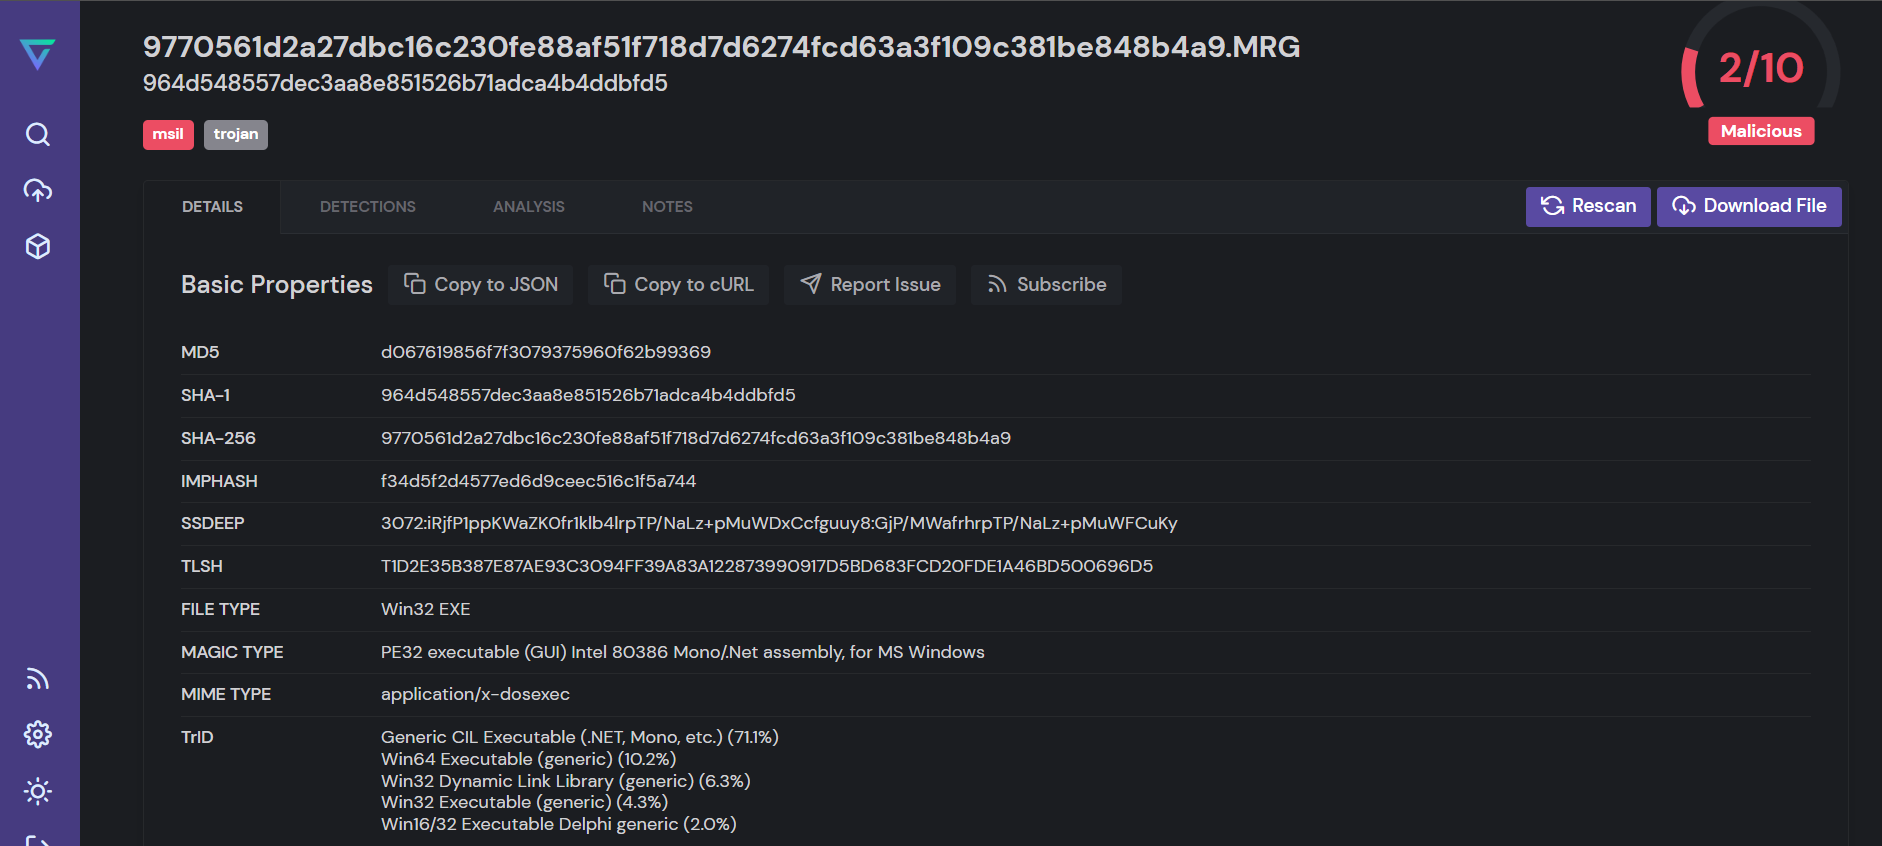Click the msil tag
Image resolution: width=1882 pixels, height=846 pixels.
[168, 134]
